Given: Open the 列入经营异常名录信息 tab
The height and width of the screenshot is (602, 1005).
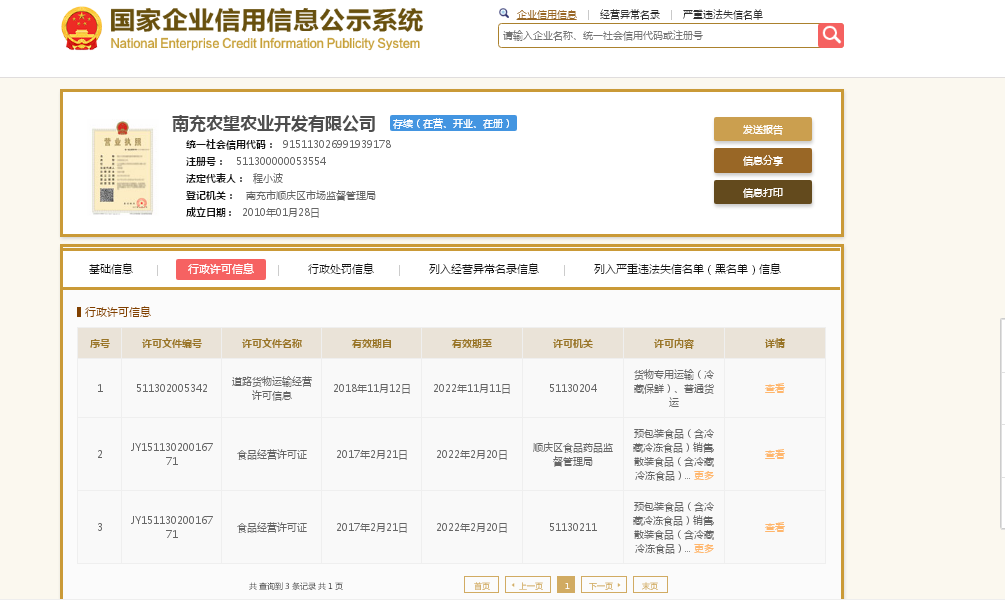Looking at the screenshot, I should 483,269.
